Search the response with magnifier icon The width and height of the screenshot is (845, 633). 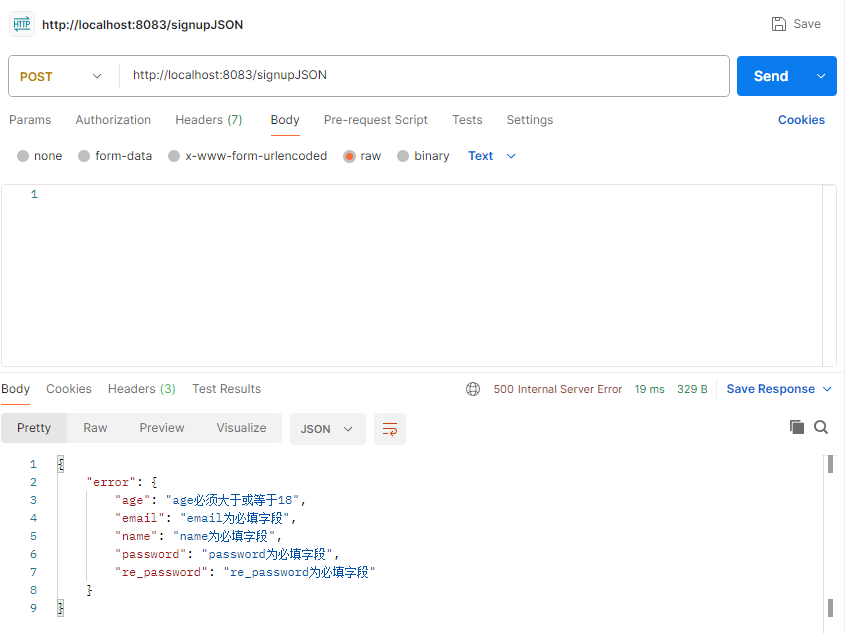click(x=821, y=427)
